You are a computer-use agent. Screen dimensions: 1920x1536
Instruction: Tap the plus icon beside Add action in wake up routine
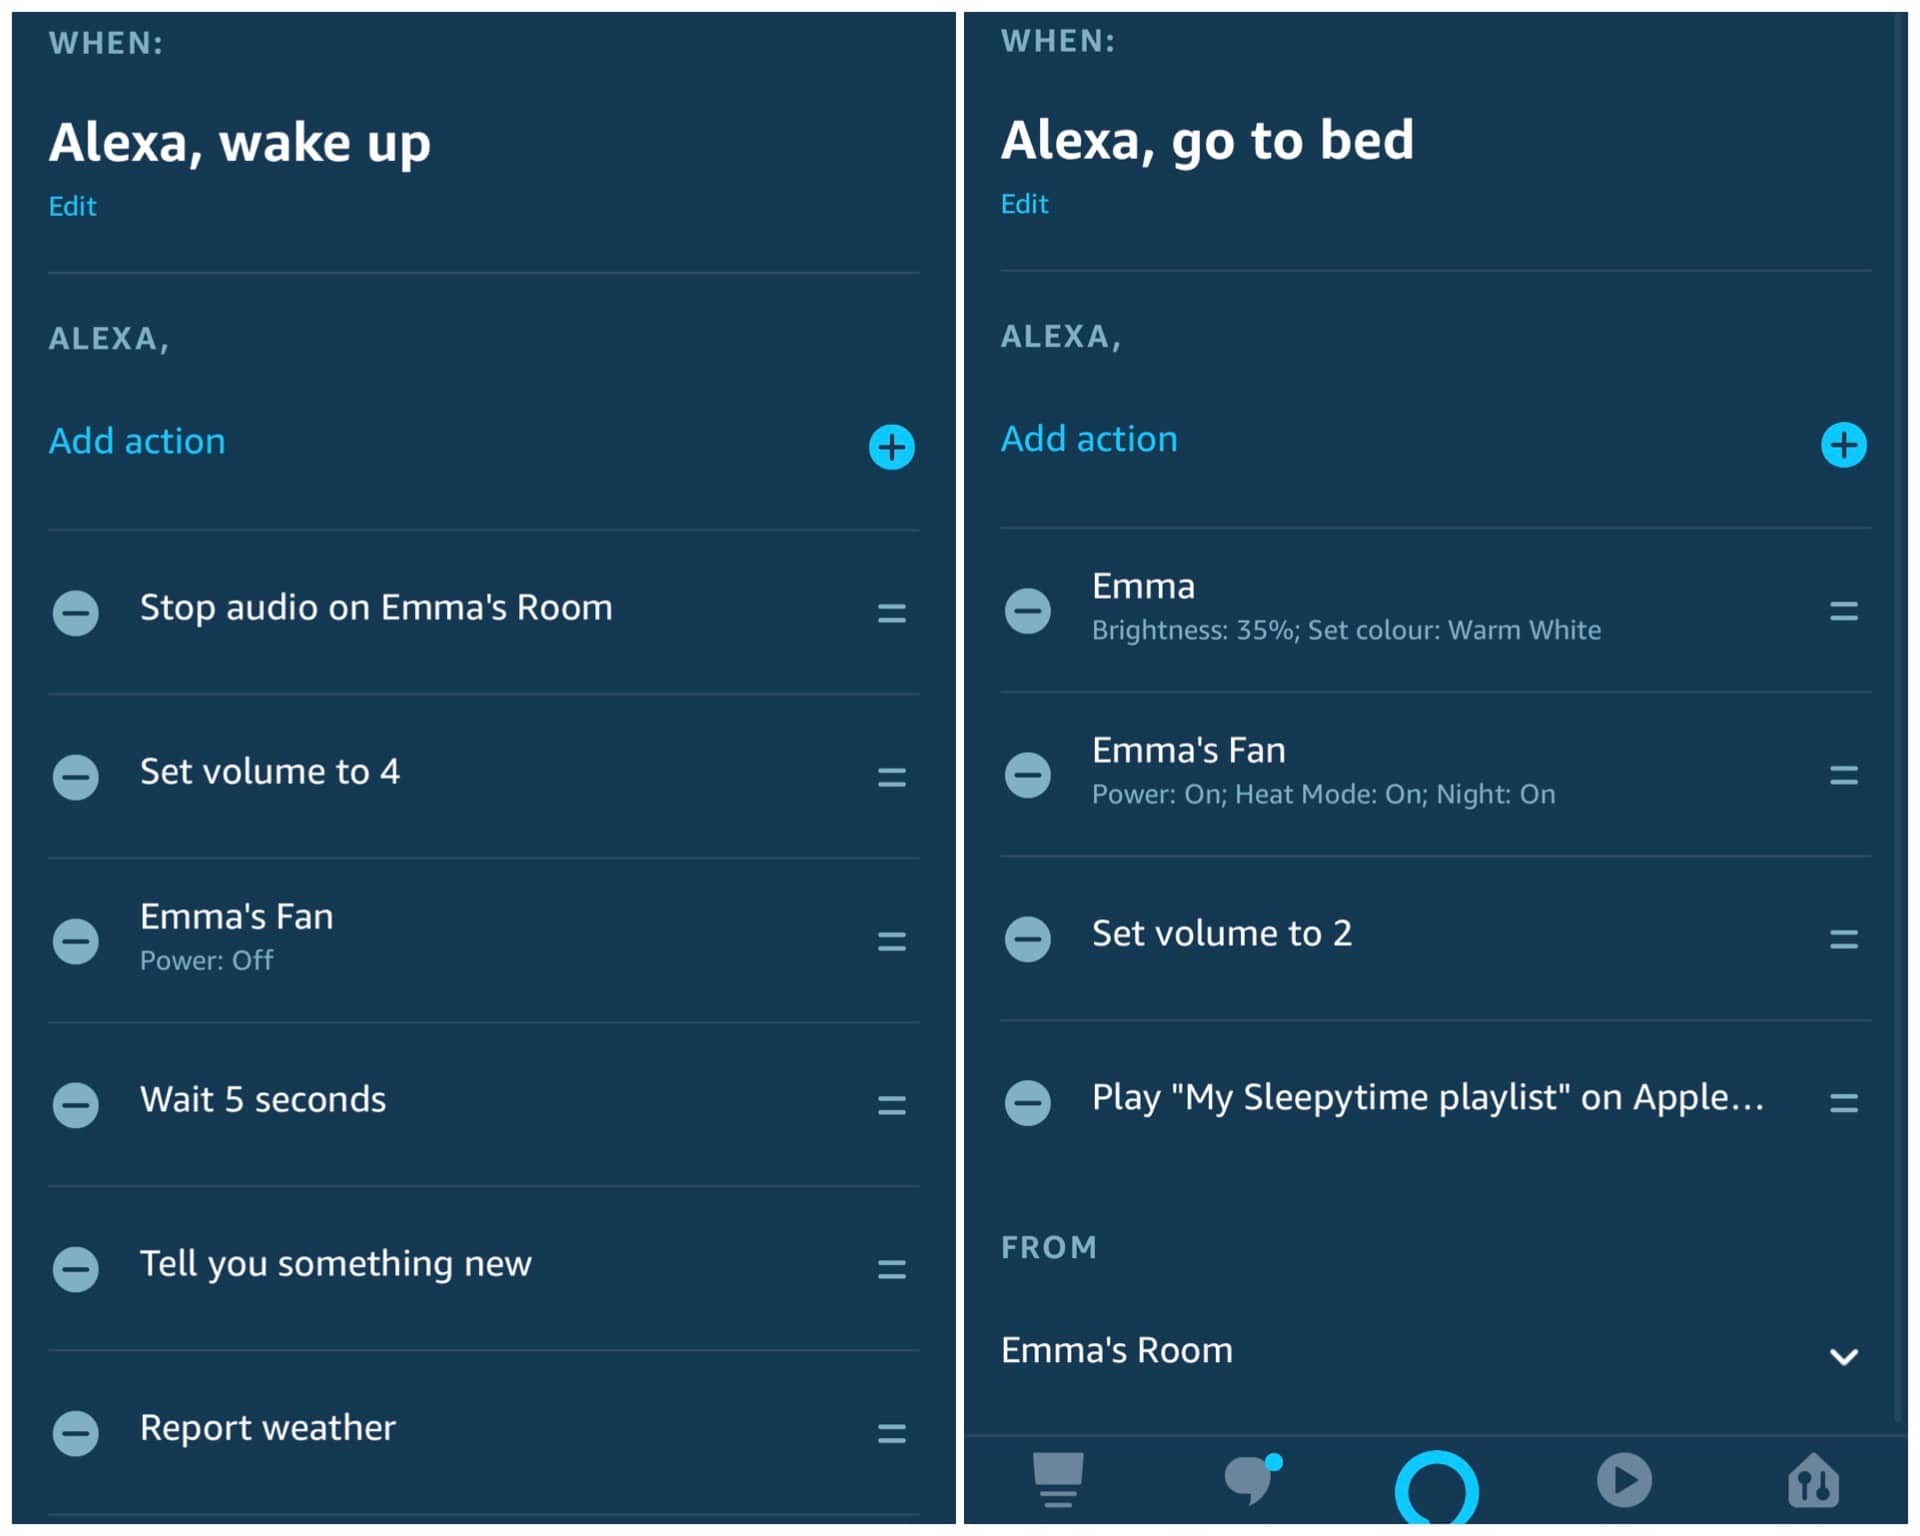pos(890,448)
